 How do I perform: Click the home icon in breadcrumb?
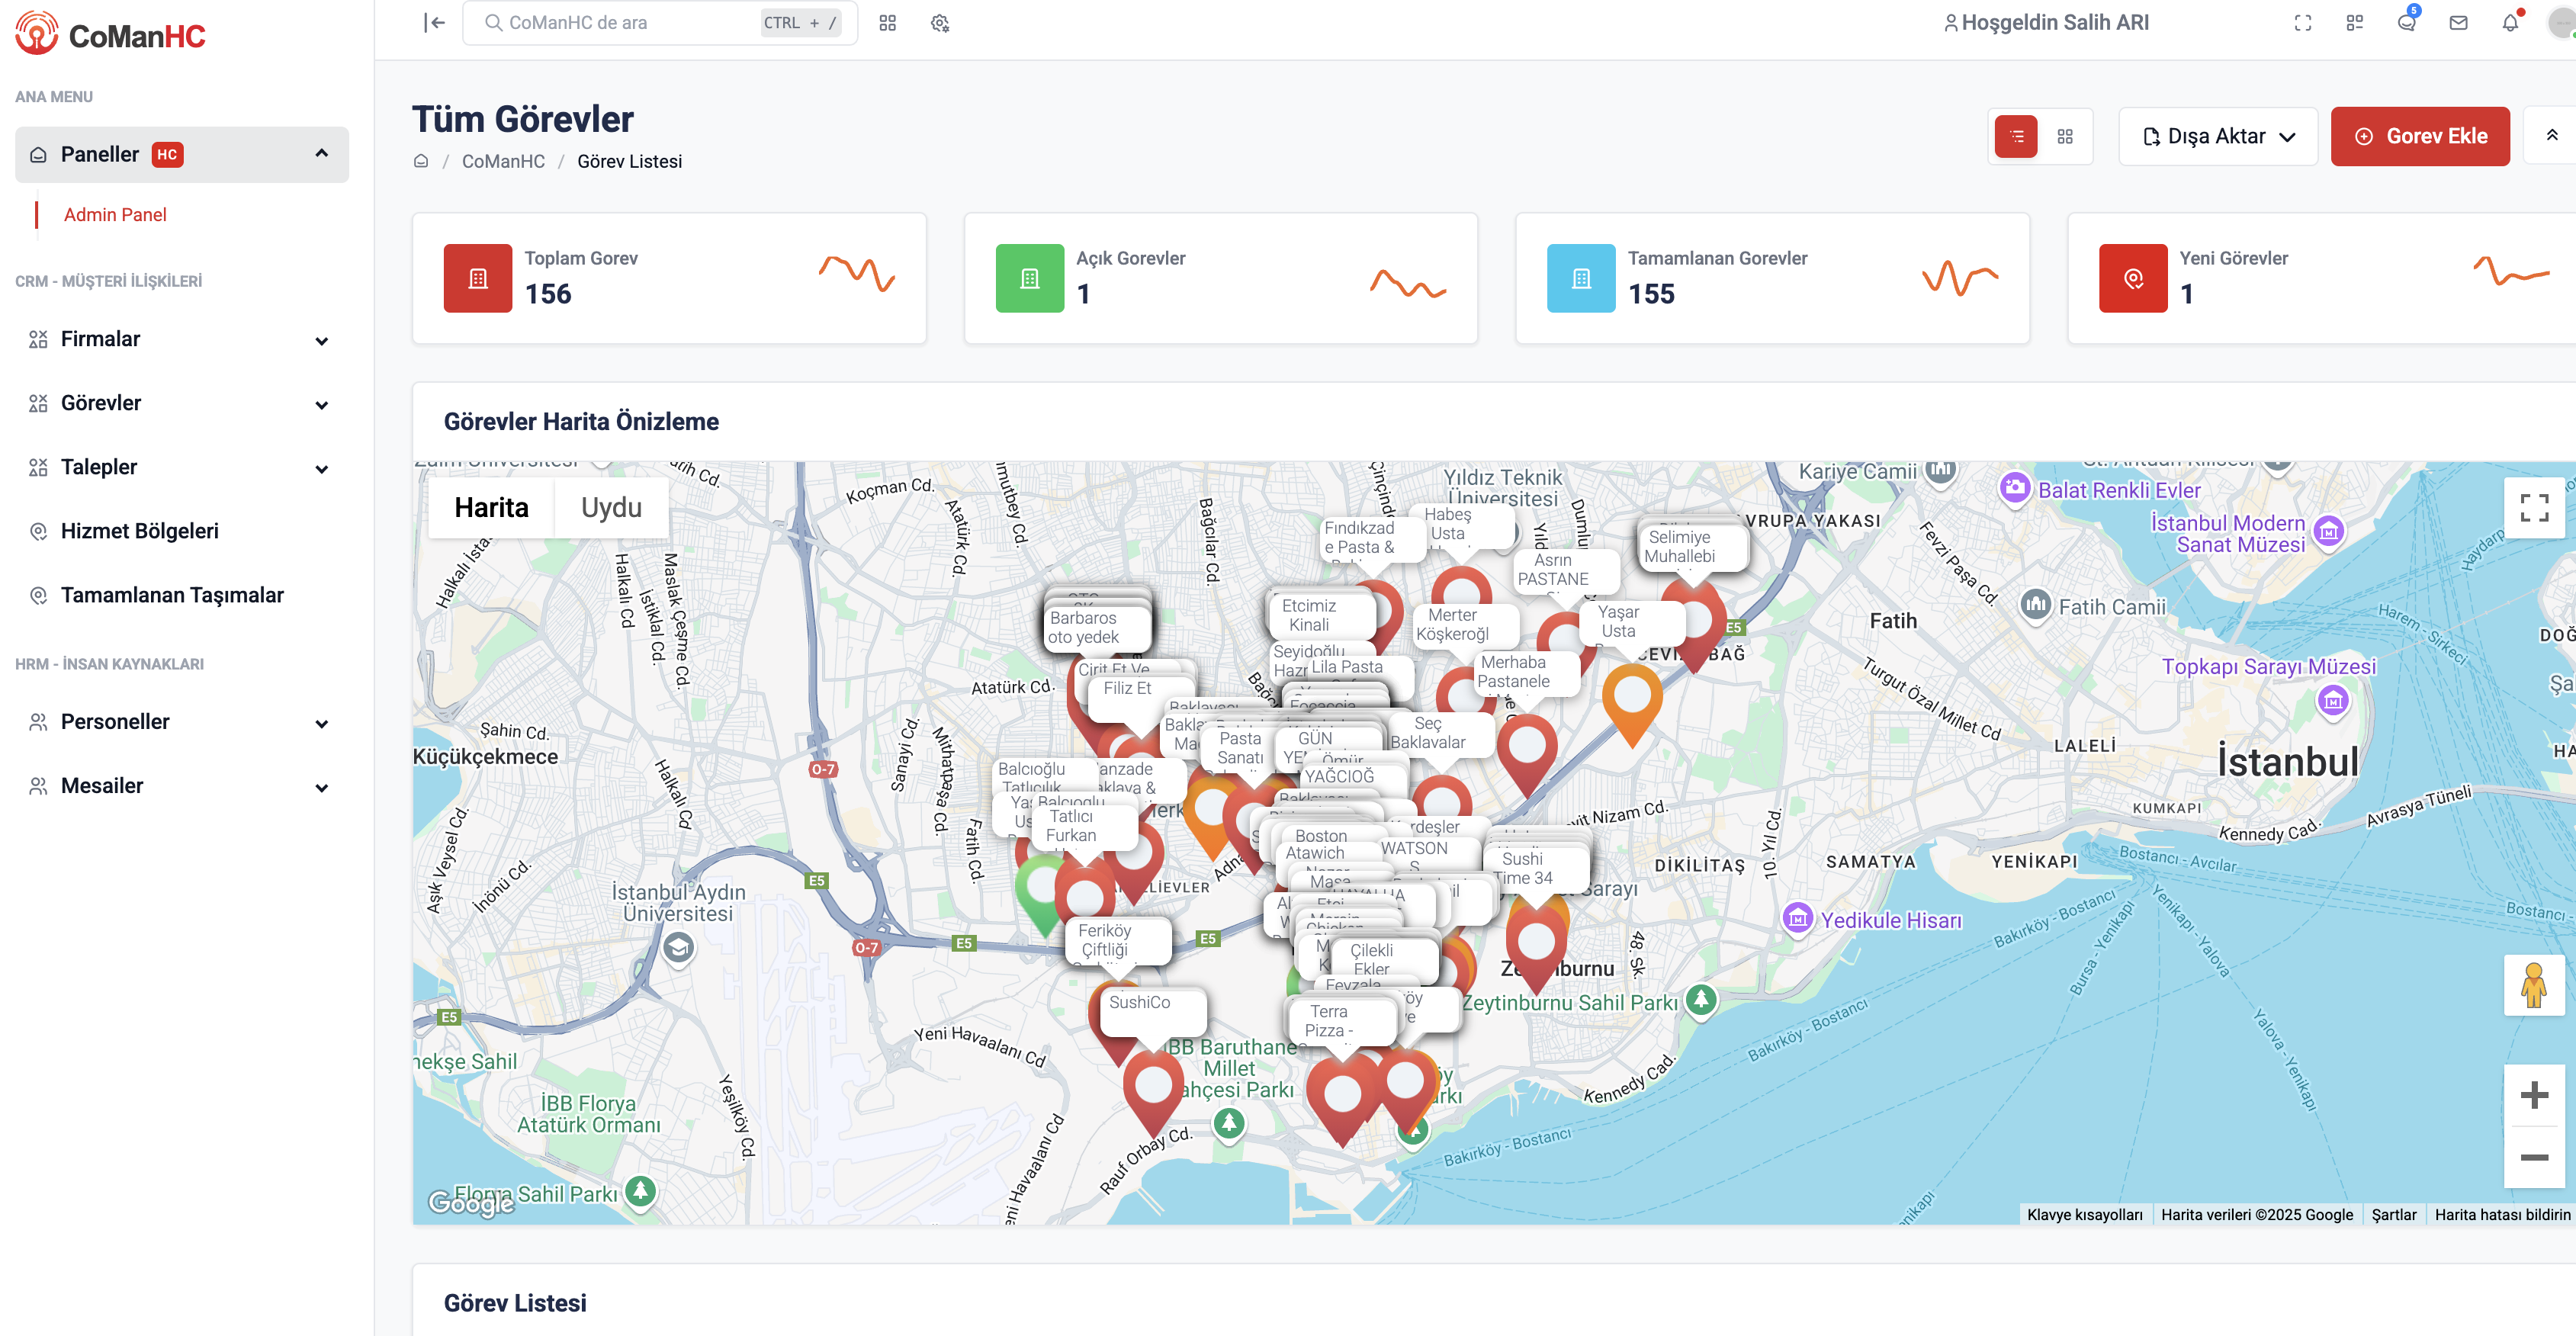(x=421, y=161)
